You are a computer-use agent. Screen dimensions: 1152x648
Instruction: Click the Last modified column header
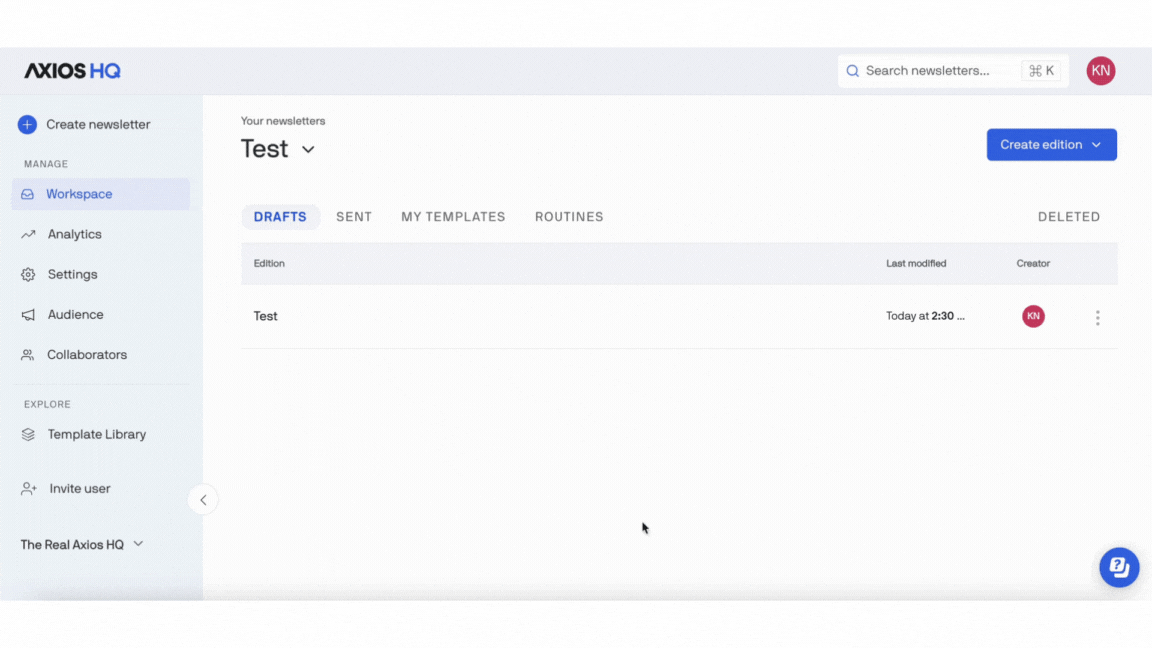916,263
